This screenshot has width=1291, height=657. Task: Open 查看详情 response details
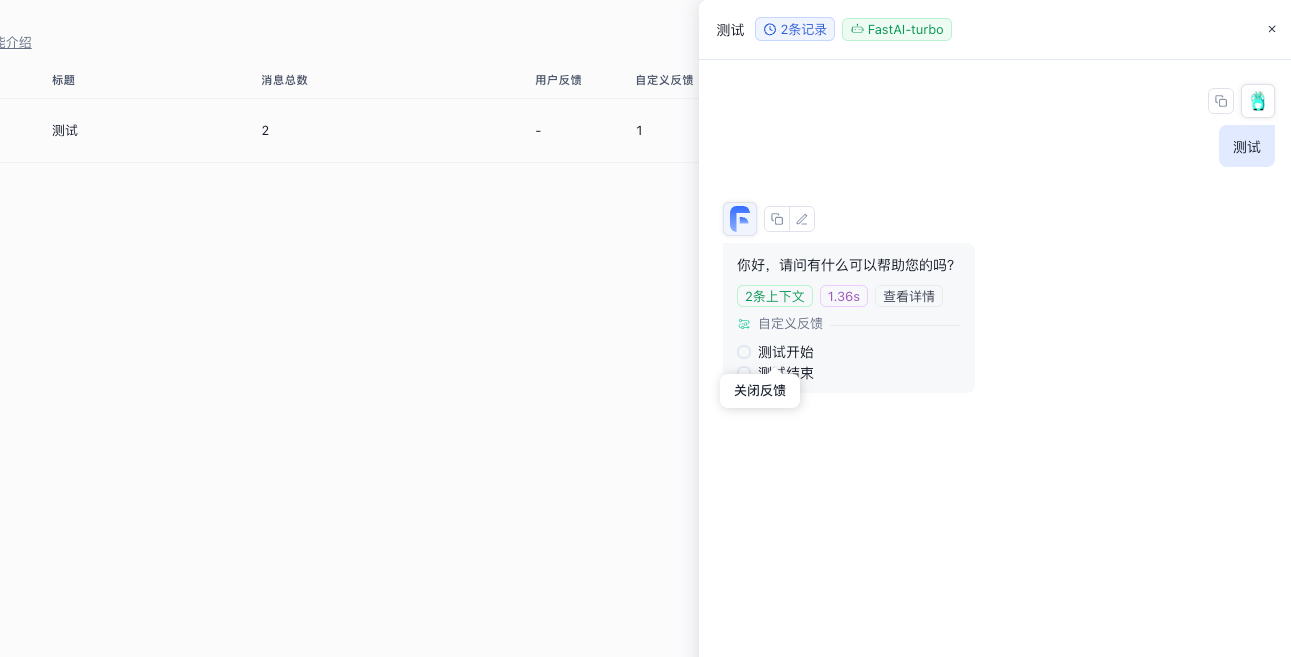coord(908,297)
